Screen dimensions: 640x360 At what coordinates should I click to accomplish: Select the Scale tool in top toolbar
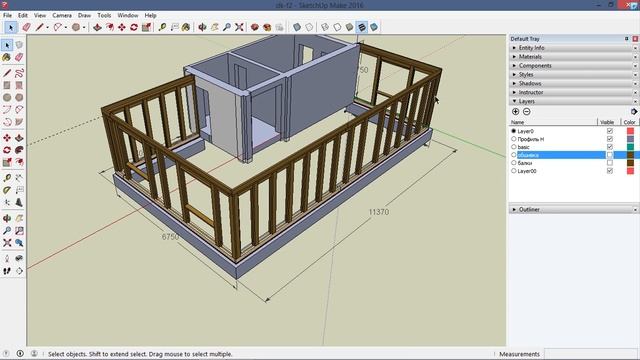147,27
